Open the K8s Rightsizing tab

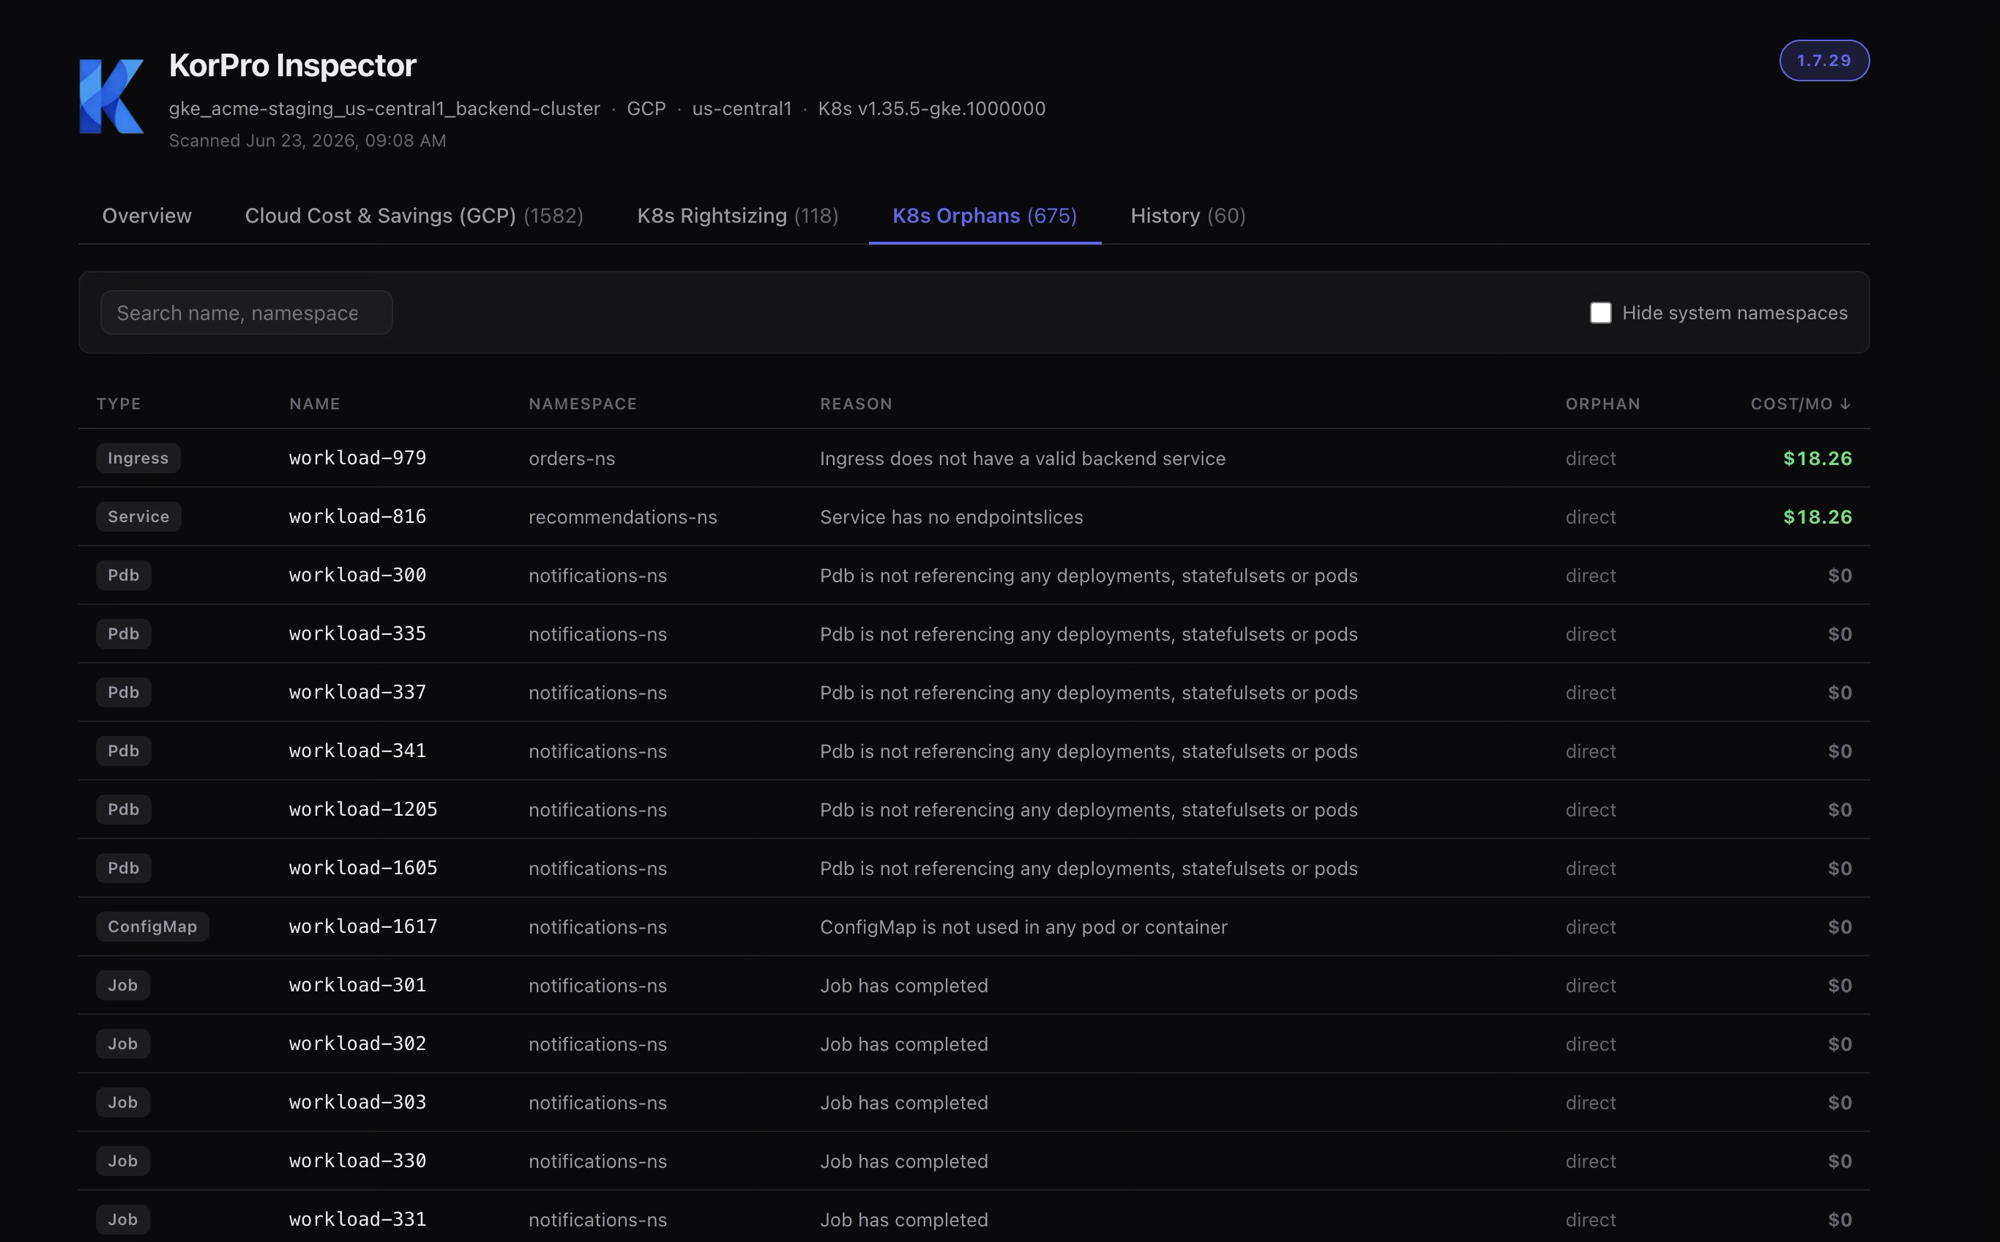tap(738, 215)
